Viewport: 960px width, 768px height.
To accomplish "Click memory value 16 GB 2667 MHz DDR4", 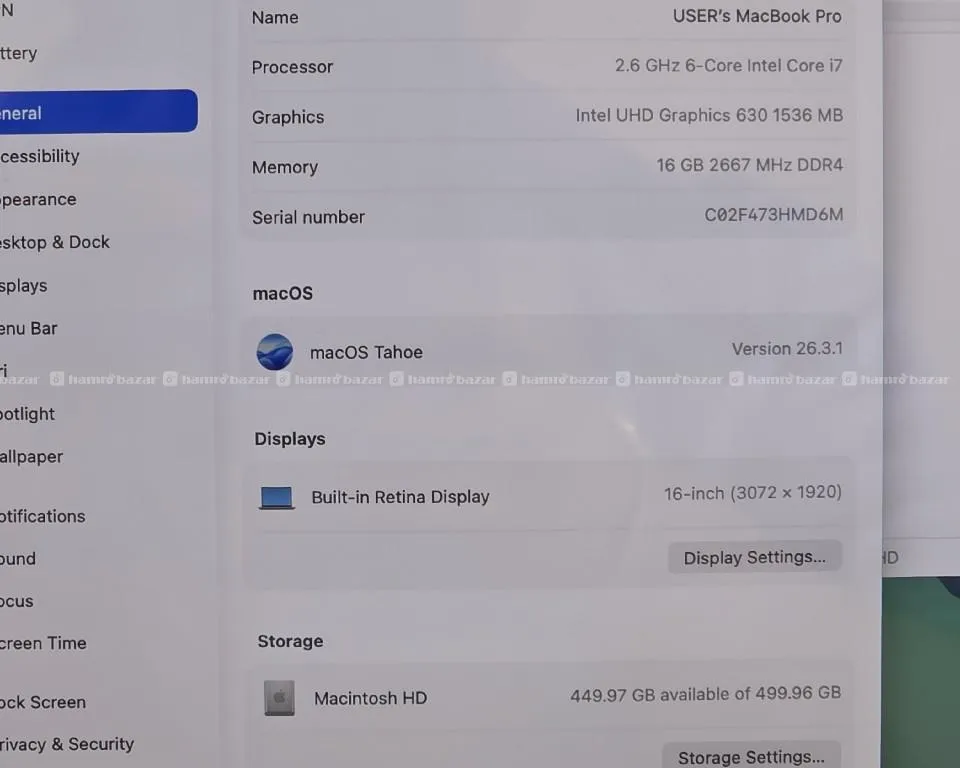I will click(749, 165).
